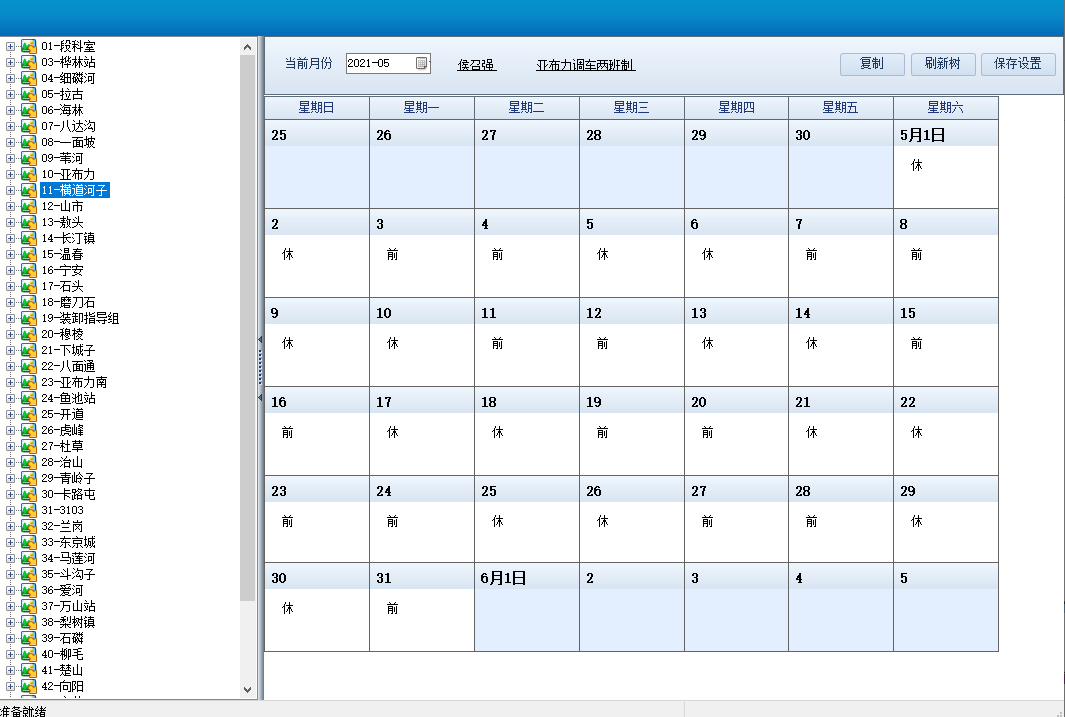Expand the 37-万山站 tree node
1065x717 pixels.
click(x=11, y=606)
